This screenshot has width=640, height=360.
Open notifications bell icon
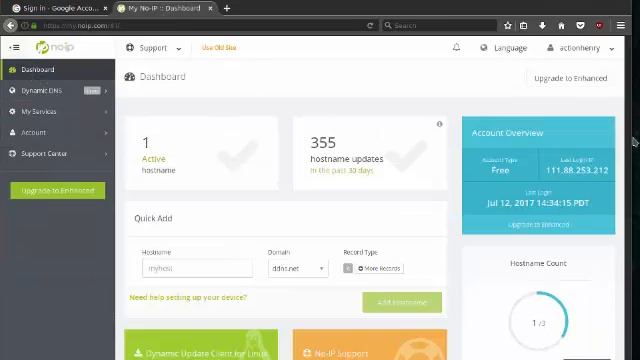(x=456, y=47)
